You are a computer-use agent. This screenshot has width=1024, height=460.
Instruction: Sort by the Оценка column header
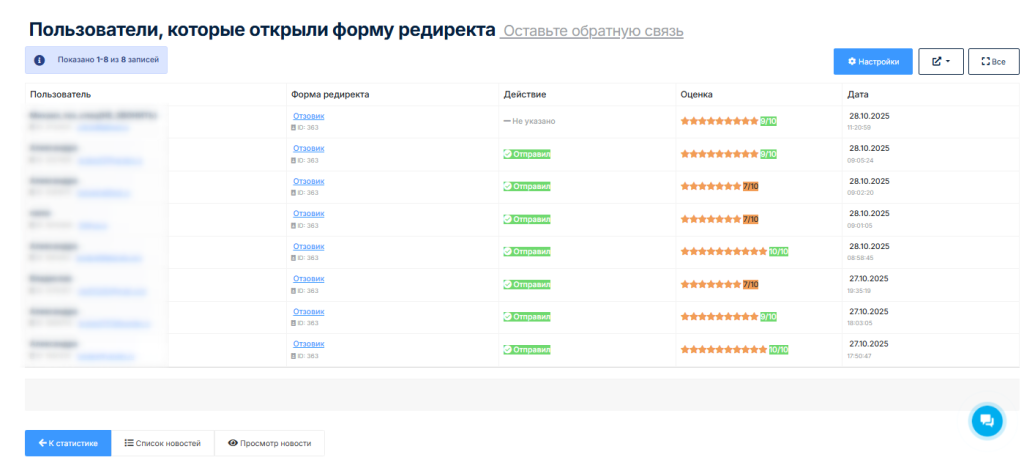pos(696,94)
